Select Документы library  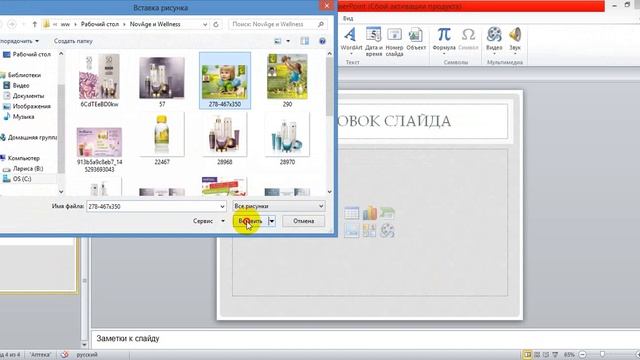point(28,96)
